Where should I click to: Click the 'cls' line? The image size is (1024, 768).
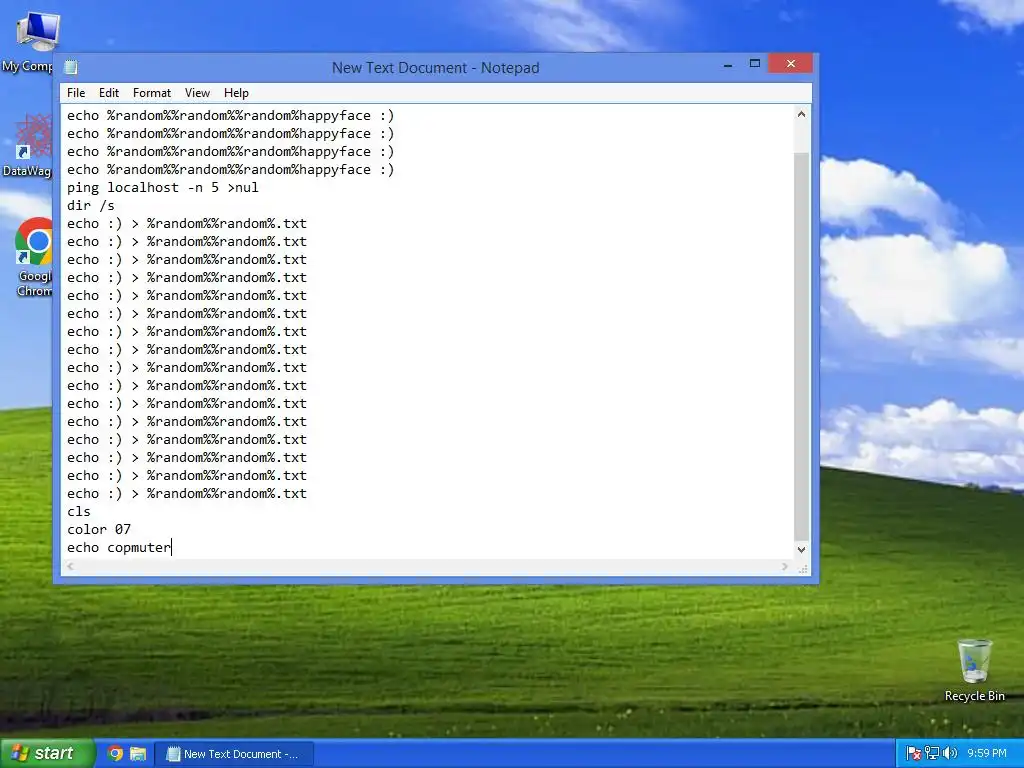[x=79, y=511]
